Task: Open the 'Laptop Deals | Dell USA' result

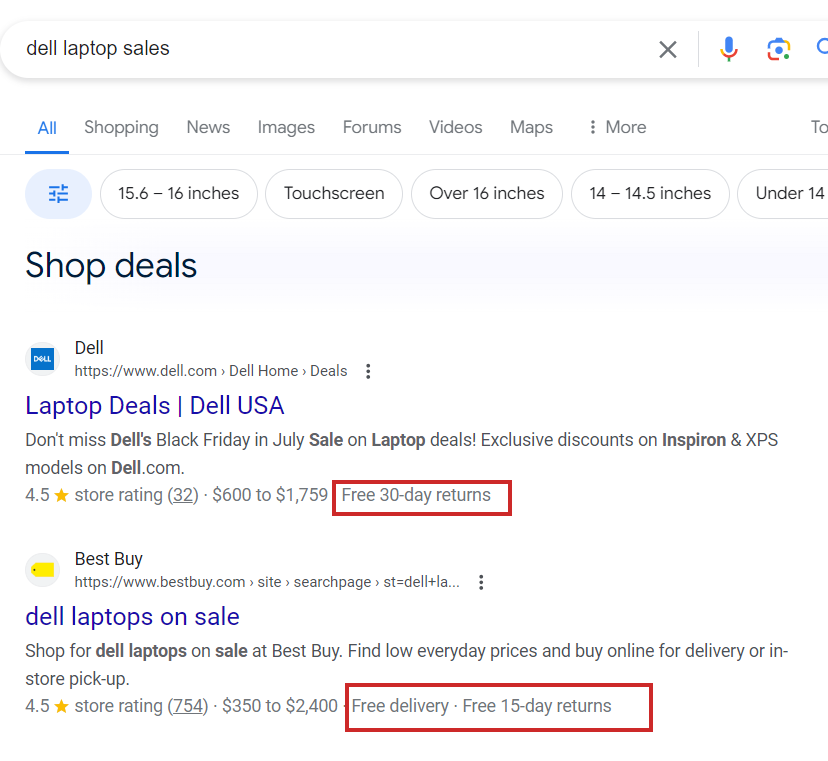Action: tap(155, 406)
